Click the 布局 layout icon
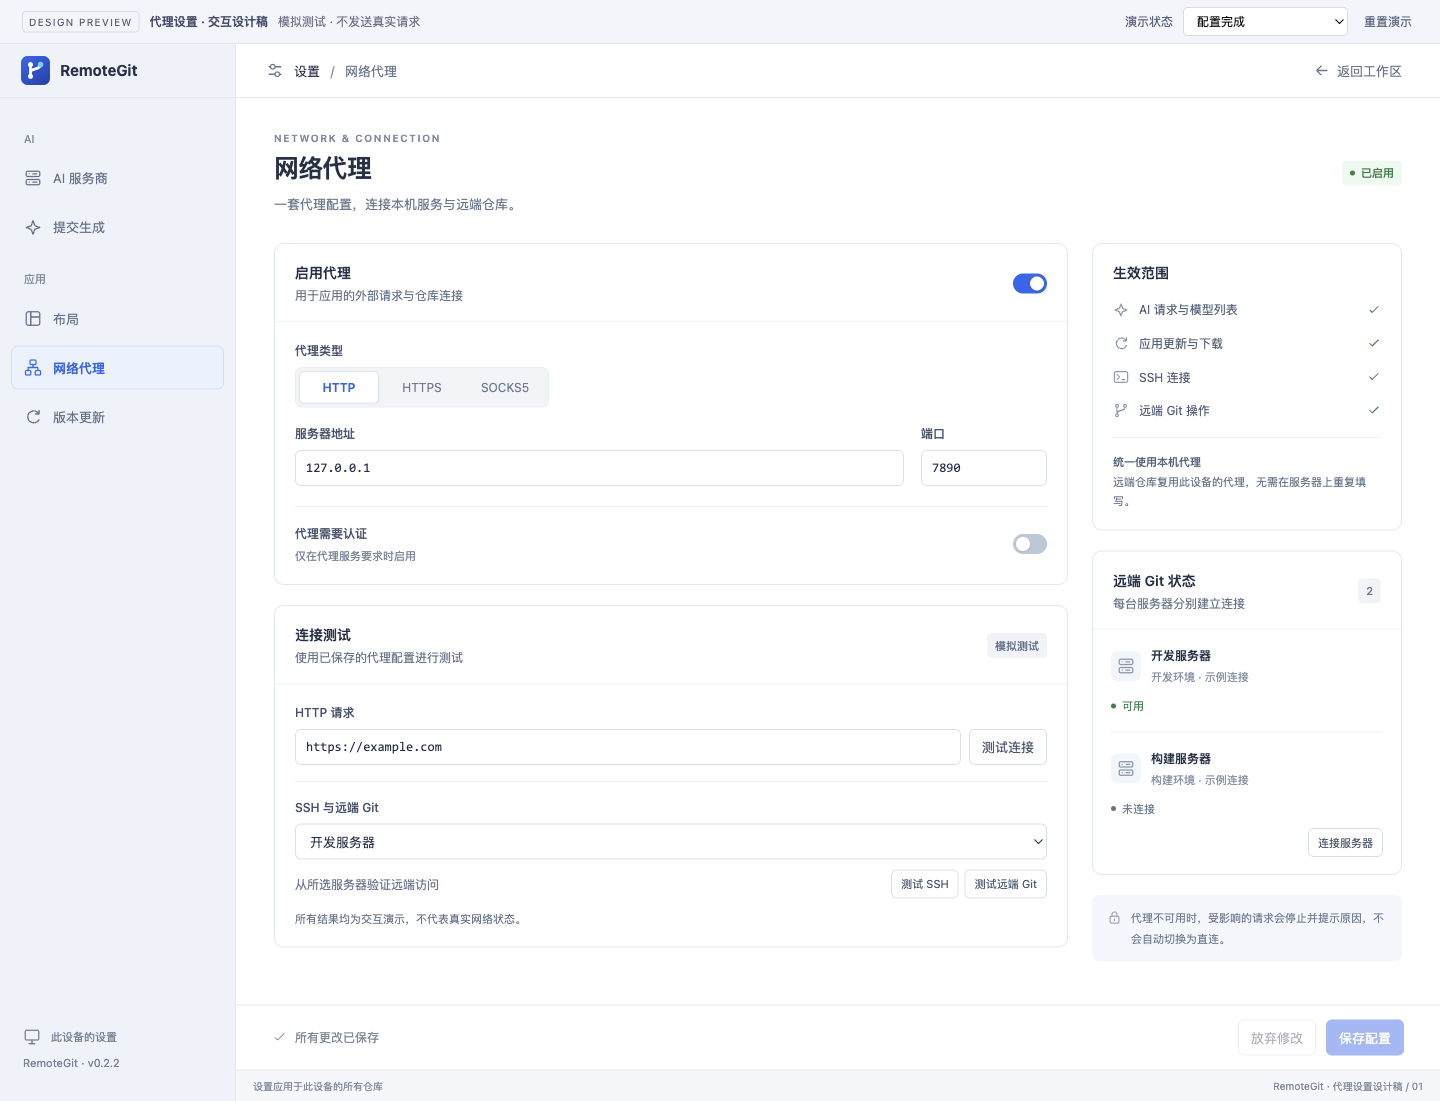The height and width of the screenshot is (1101, 1440). pos(33,319)
